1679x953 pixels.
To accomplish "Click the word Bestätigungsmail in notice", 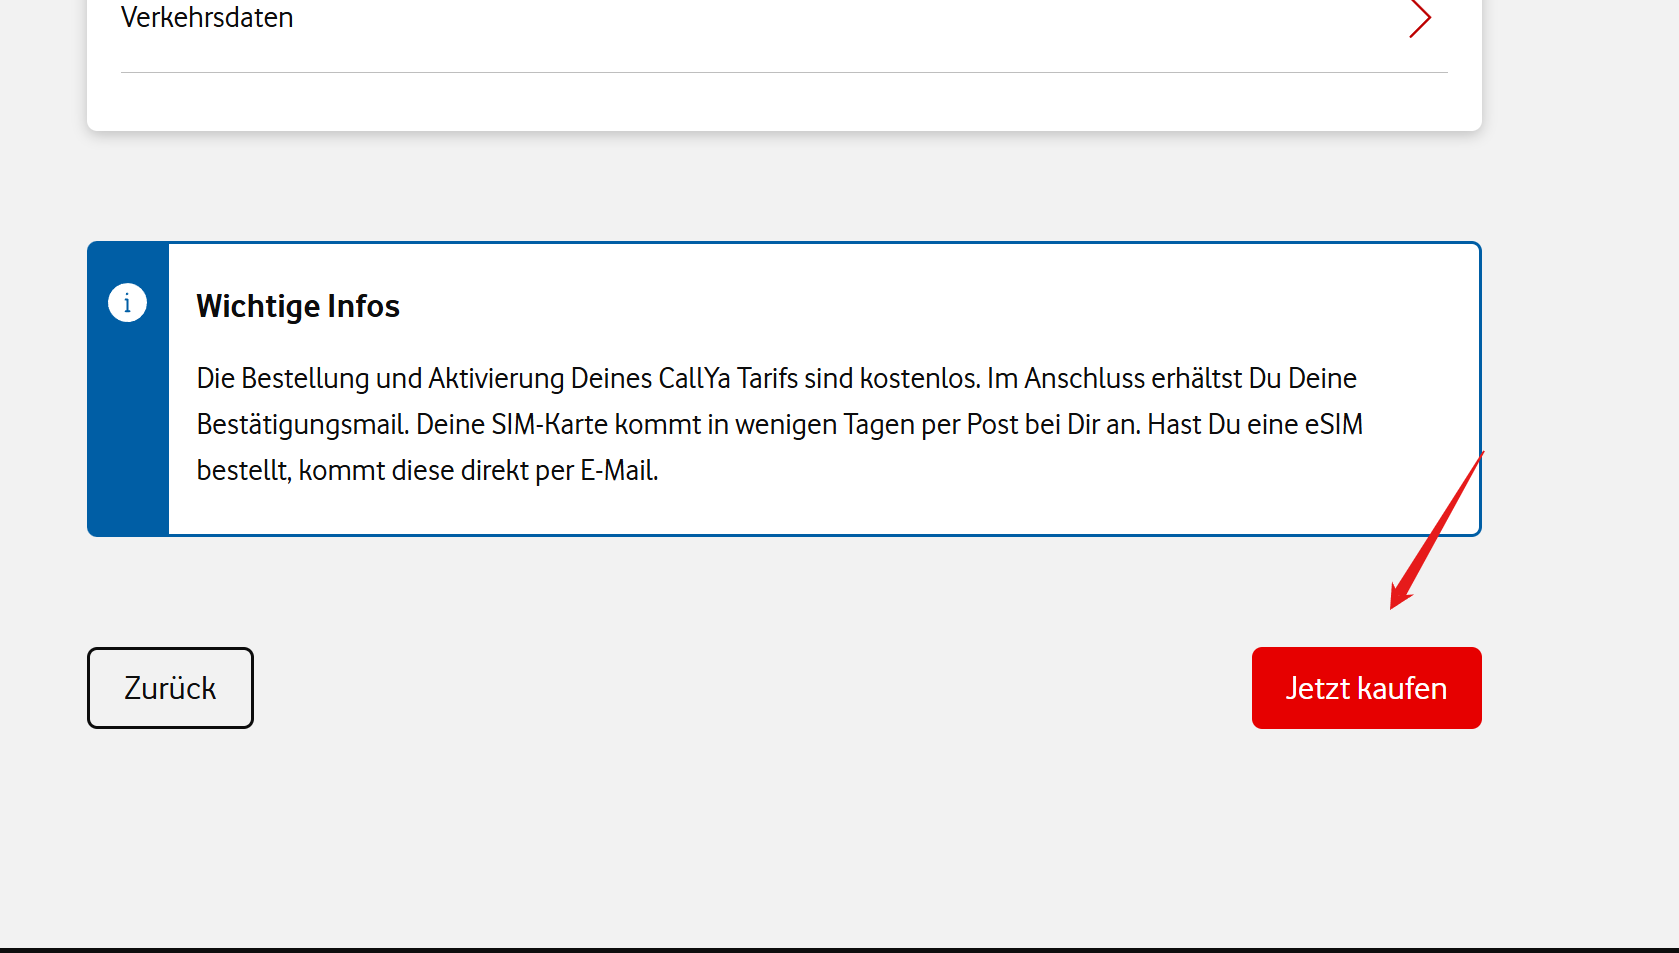I will pos(302,425).
